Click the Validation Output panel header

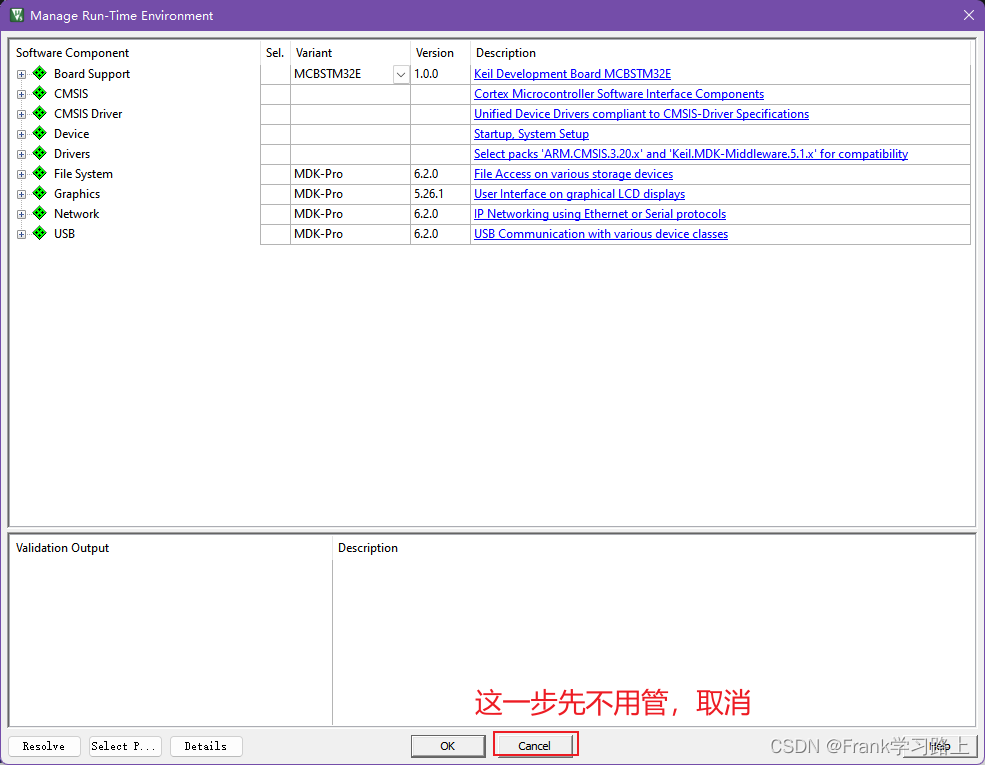(x=62, y=548)
